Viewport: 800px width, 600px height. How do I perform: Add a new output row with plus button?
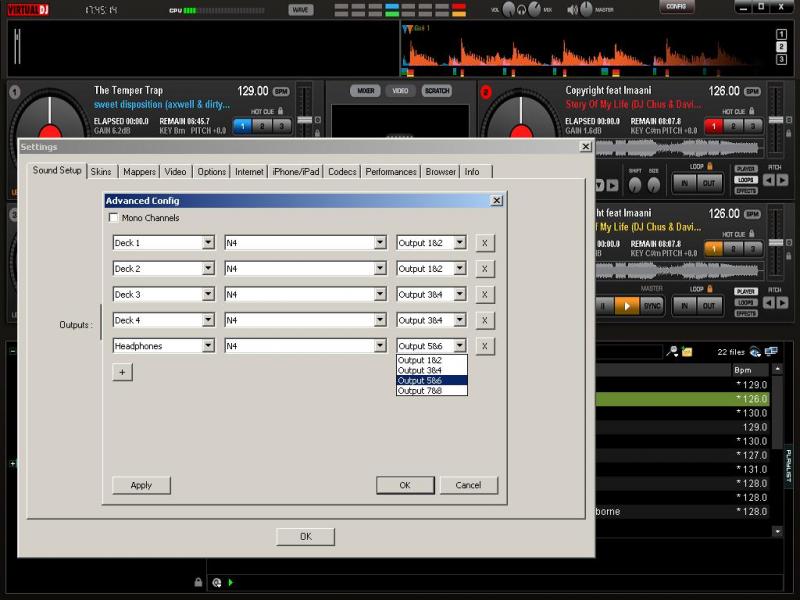tap(122, 372)
